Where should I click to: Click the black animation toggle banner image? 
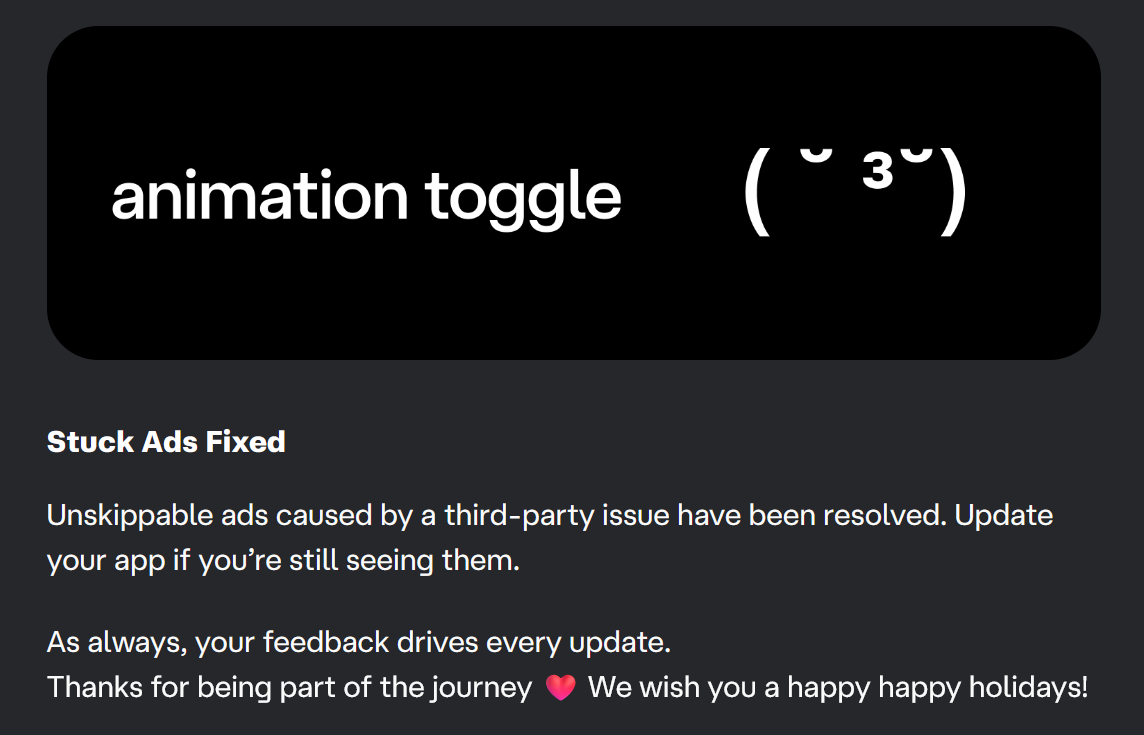click(x=573, y=193)
